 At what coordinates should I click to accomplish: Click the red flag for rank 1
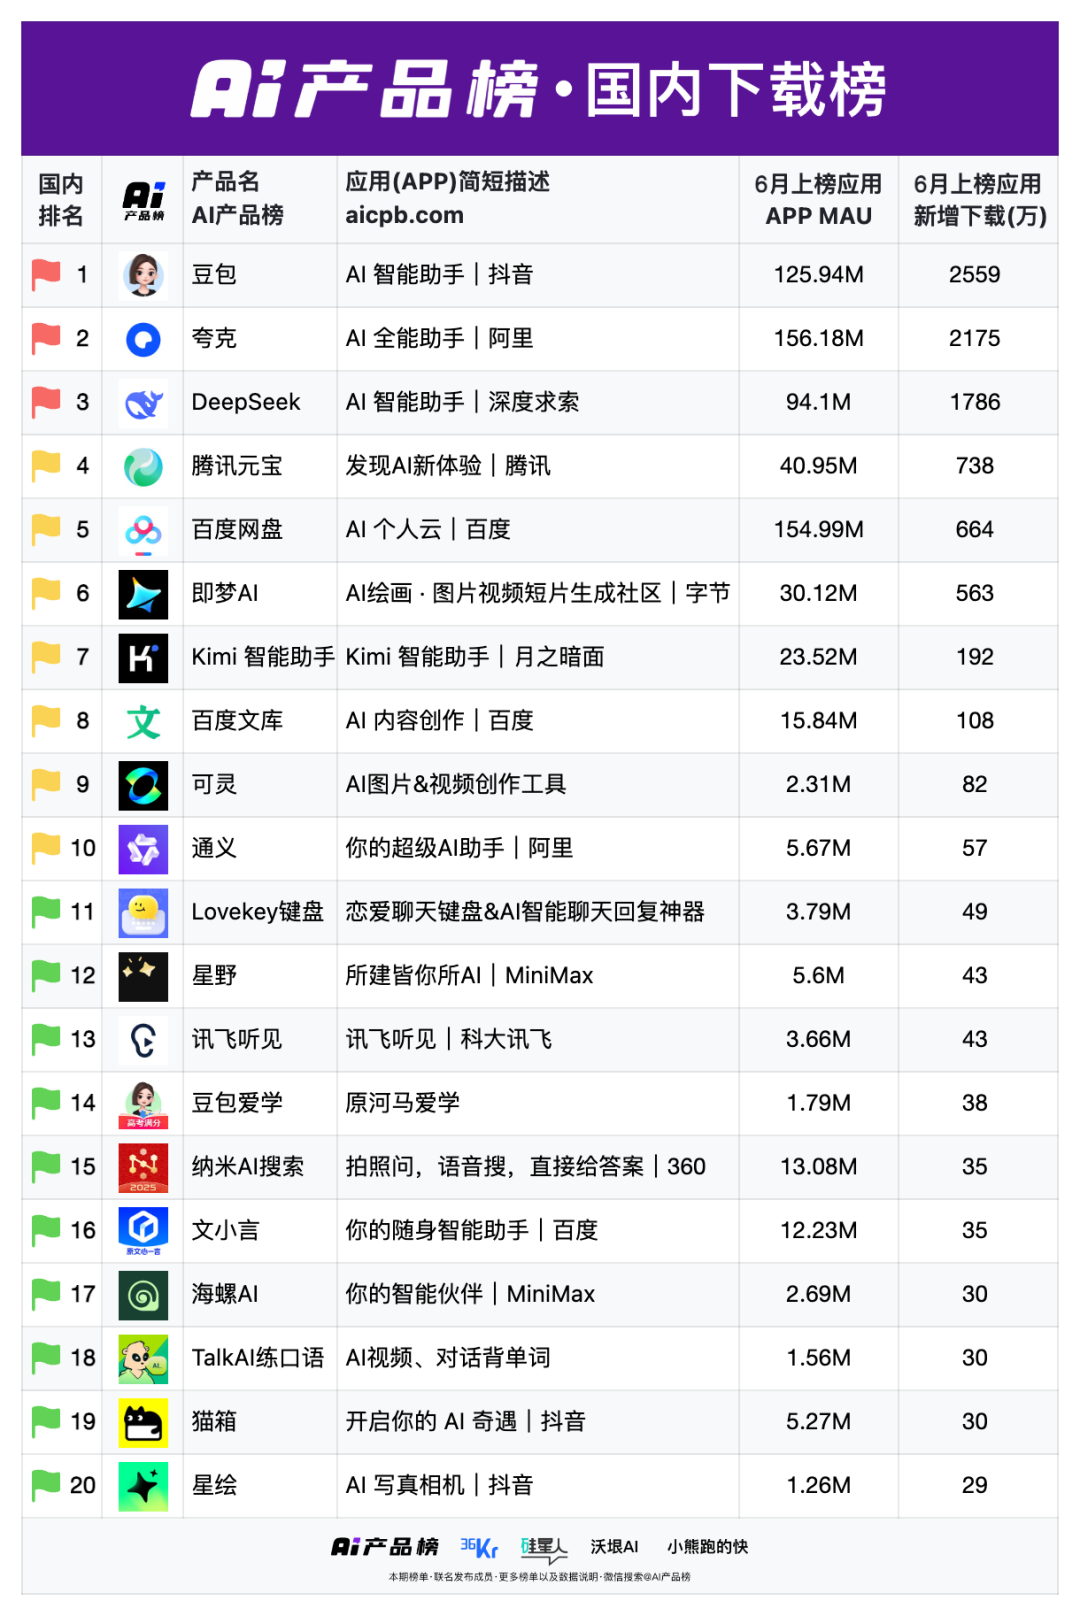click(x=46, y=275)
